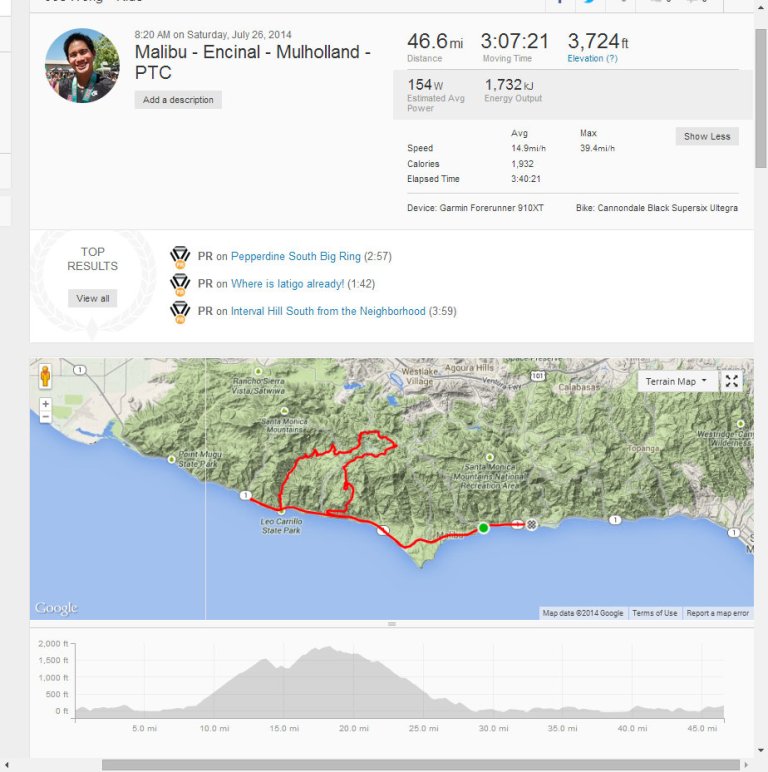Zoom in the map with plus button
The width and height of the screenshot is (768, 772).
point(45,404)
